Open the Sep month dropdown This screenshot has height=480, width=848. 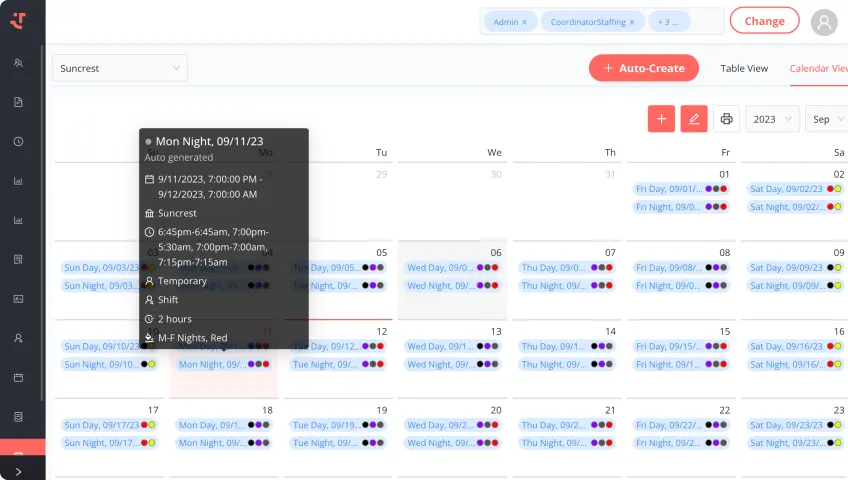[827, 119]
